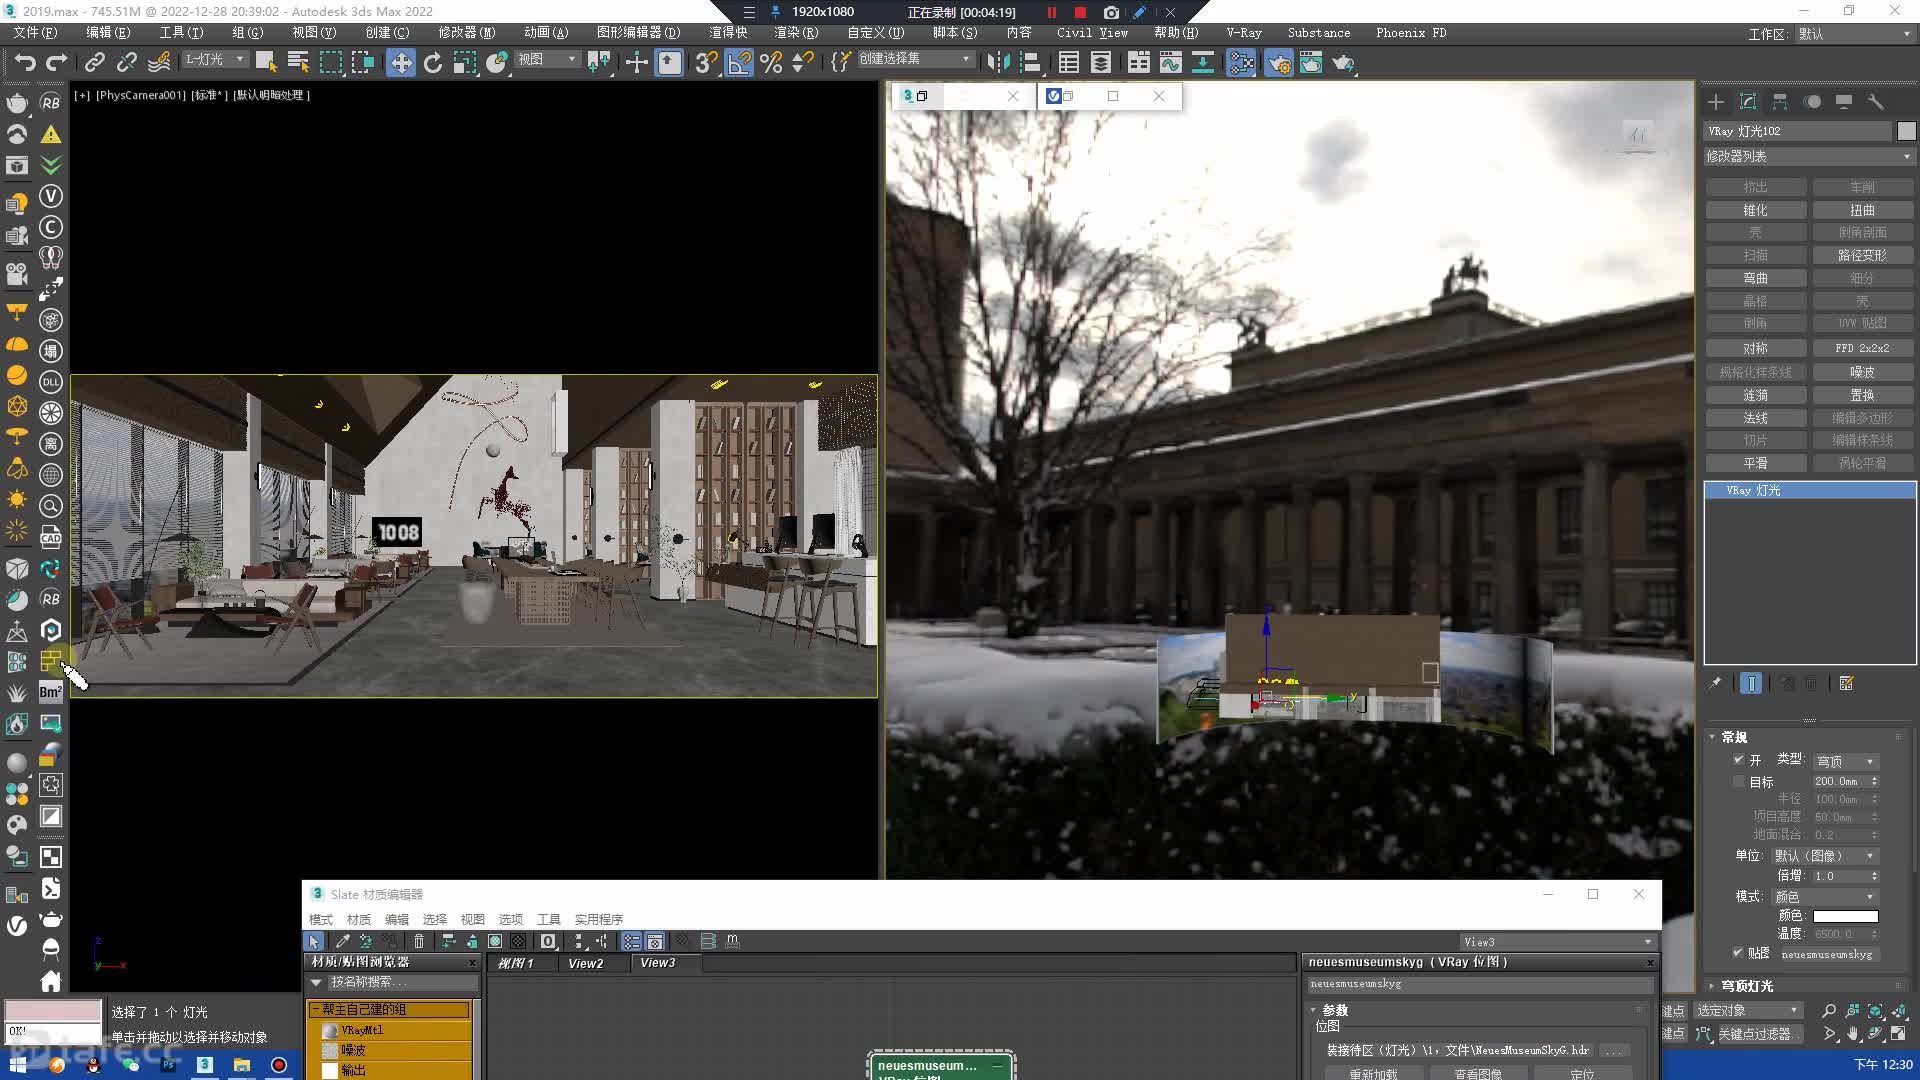Image resolution: width=1920 pixels, height=1080 pixels.
Task: Open the 视图 reference coordinate dropdown
Action: 546,59
